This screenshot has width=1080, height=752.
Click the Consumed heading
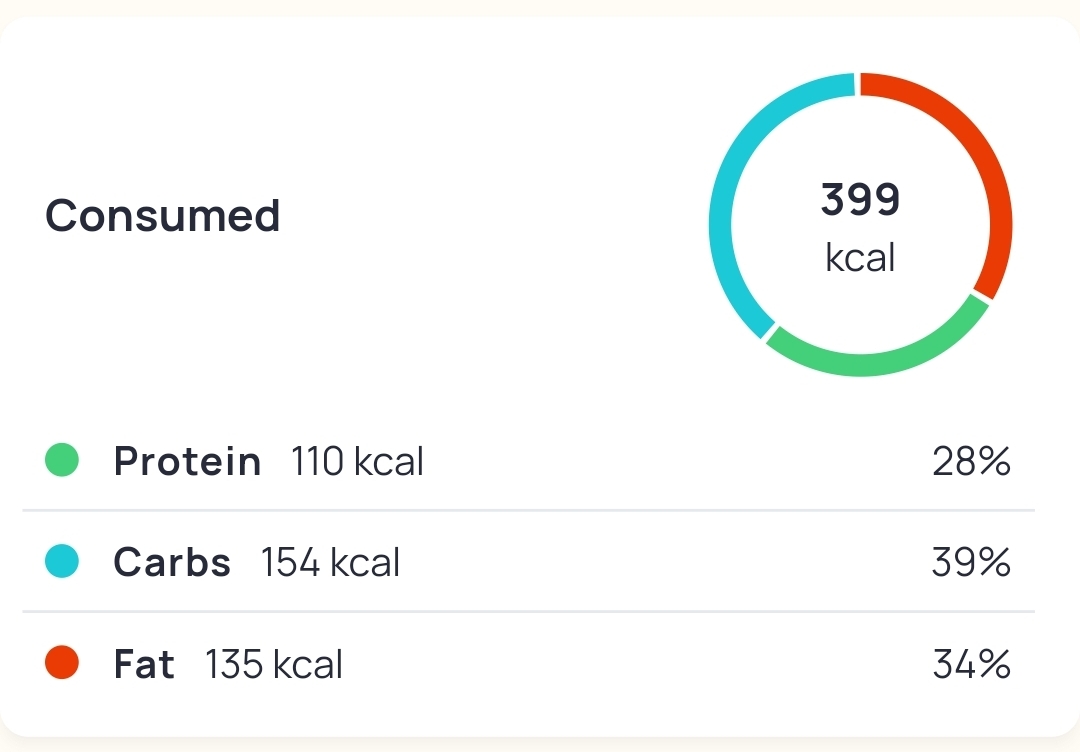(x=163, y=215)
